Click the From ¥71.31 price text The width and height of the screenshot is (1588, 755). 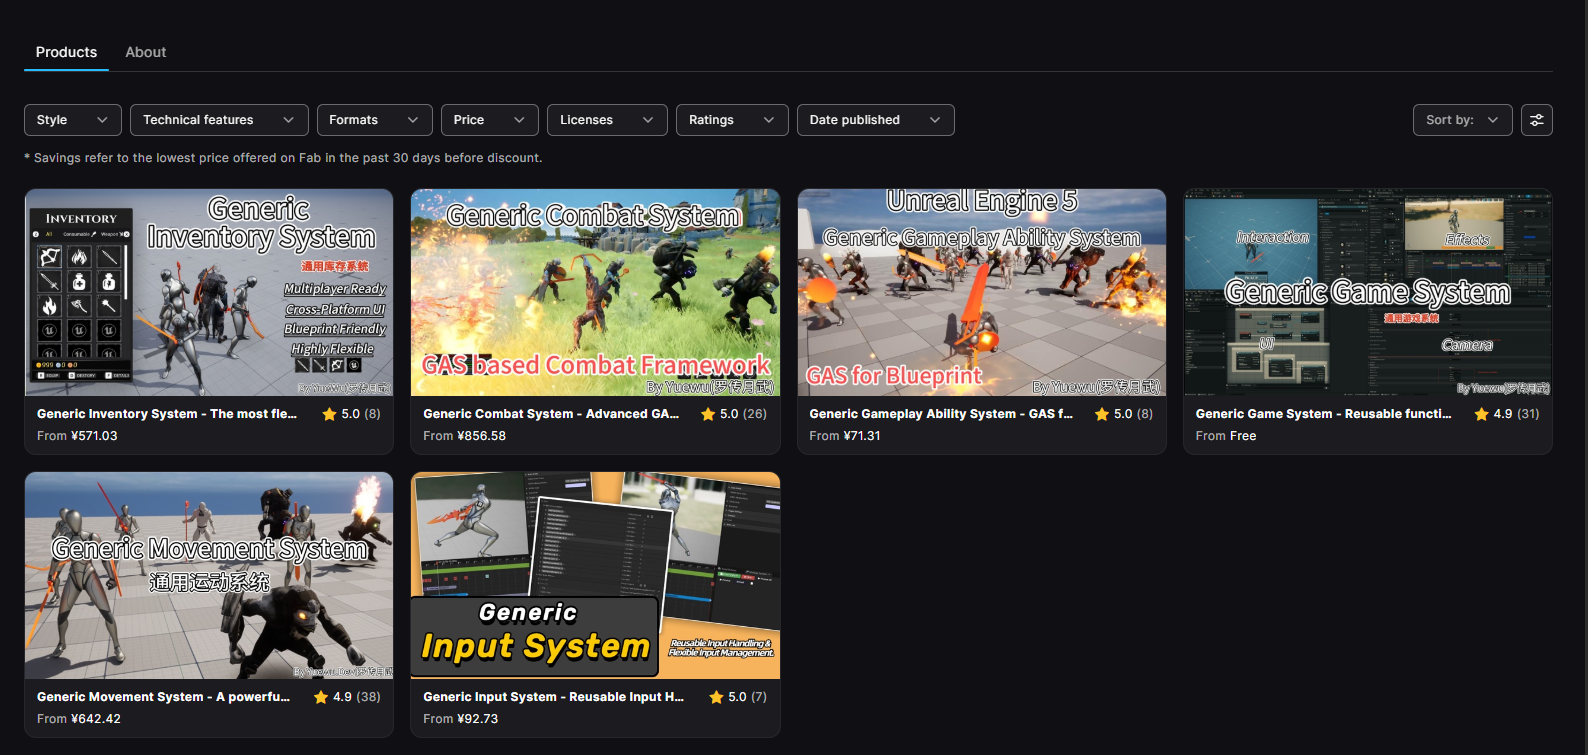(845, 436)
